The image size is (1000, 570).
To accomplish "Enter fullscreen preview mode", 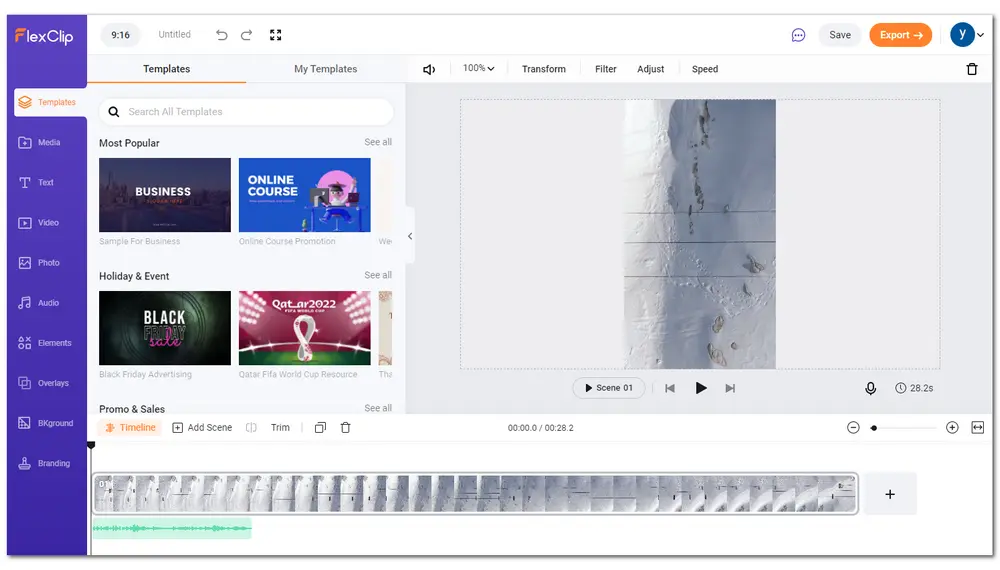I will (276, 35).
